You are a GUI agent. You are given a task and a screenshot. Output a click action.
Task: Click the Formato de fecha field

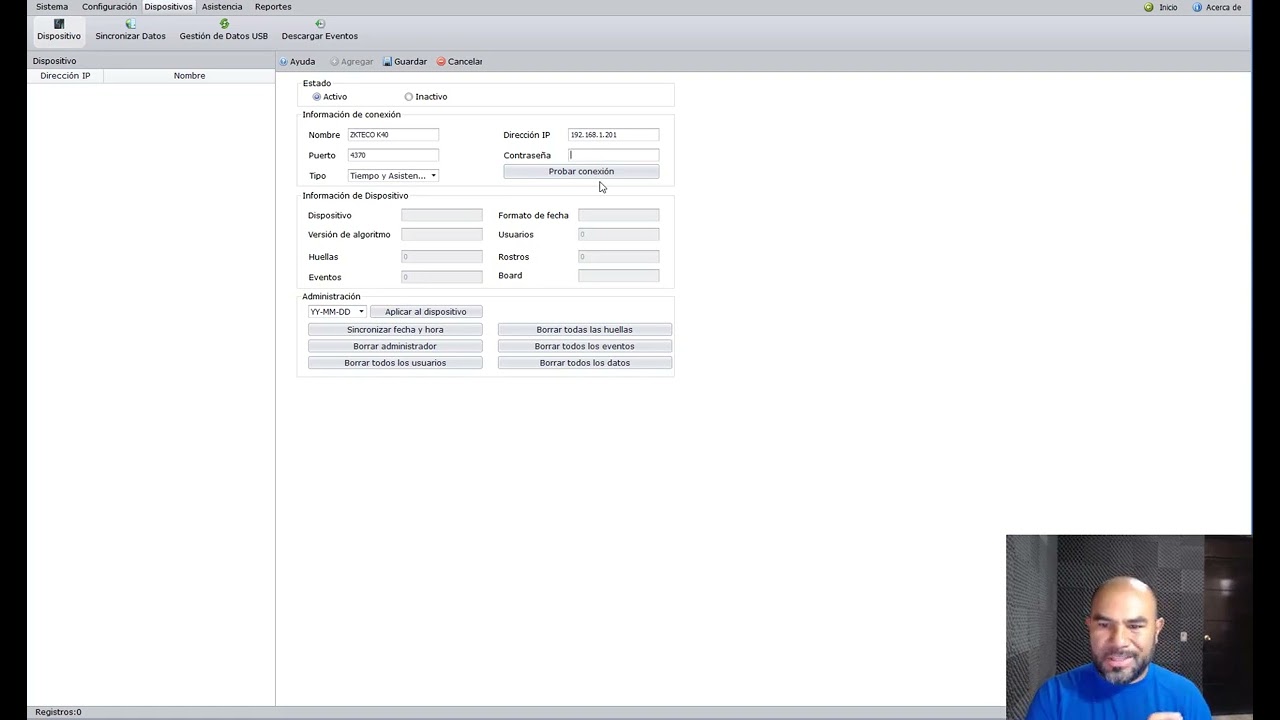coord(619,215)
